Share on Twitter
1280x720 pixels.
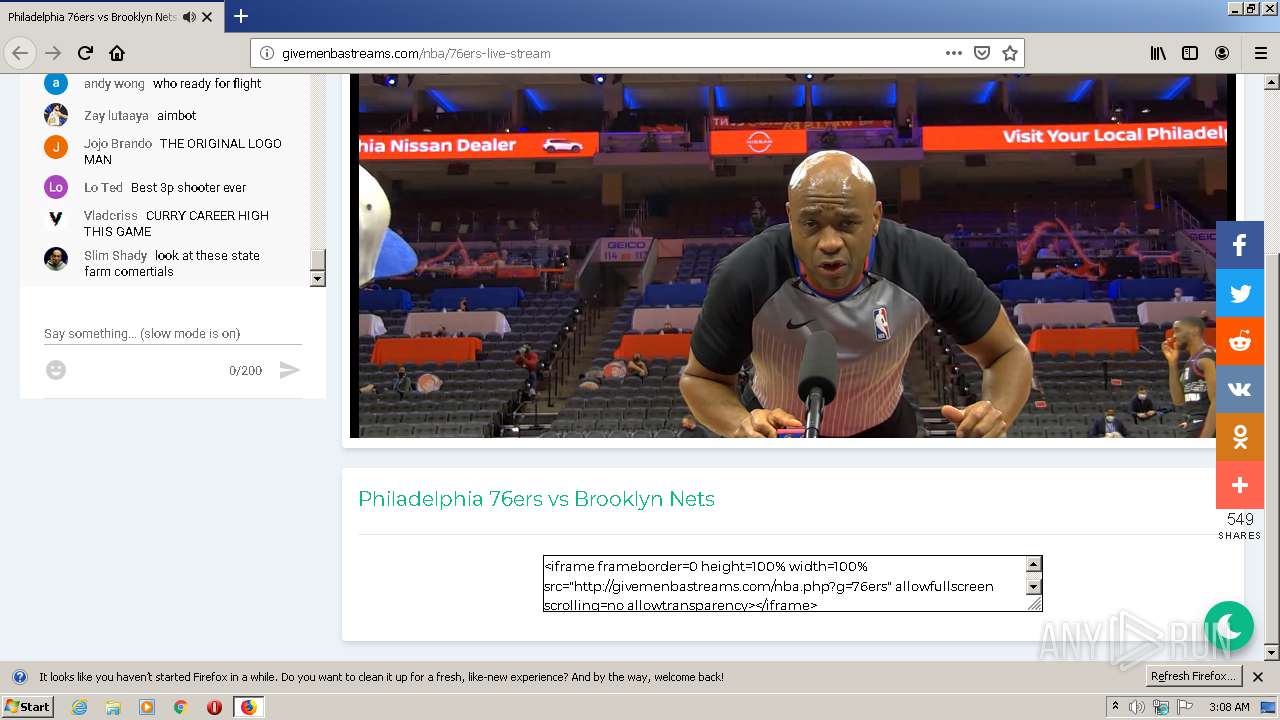tap(1240, 293)
